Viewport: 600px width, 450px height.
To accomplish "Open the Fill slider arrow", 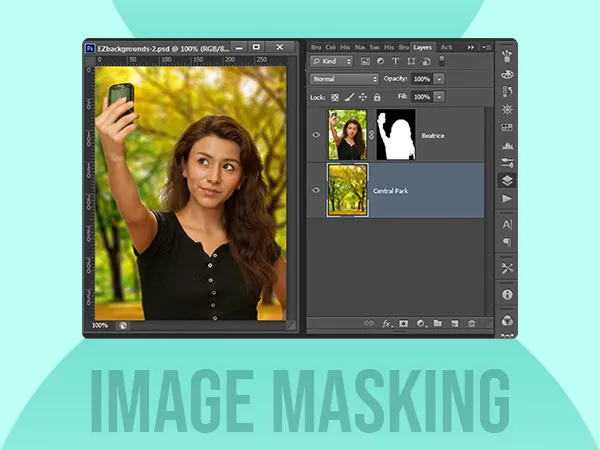I will [x=439, y=97].
